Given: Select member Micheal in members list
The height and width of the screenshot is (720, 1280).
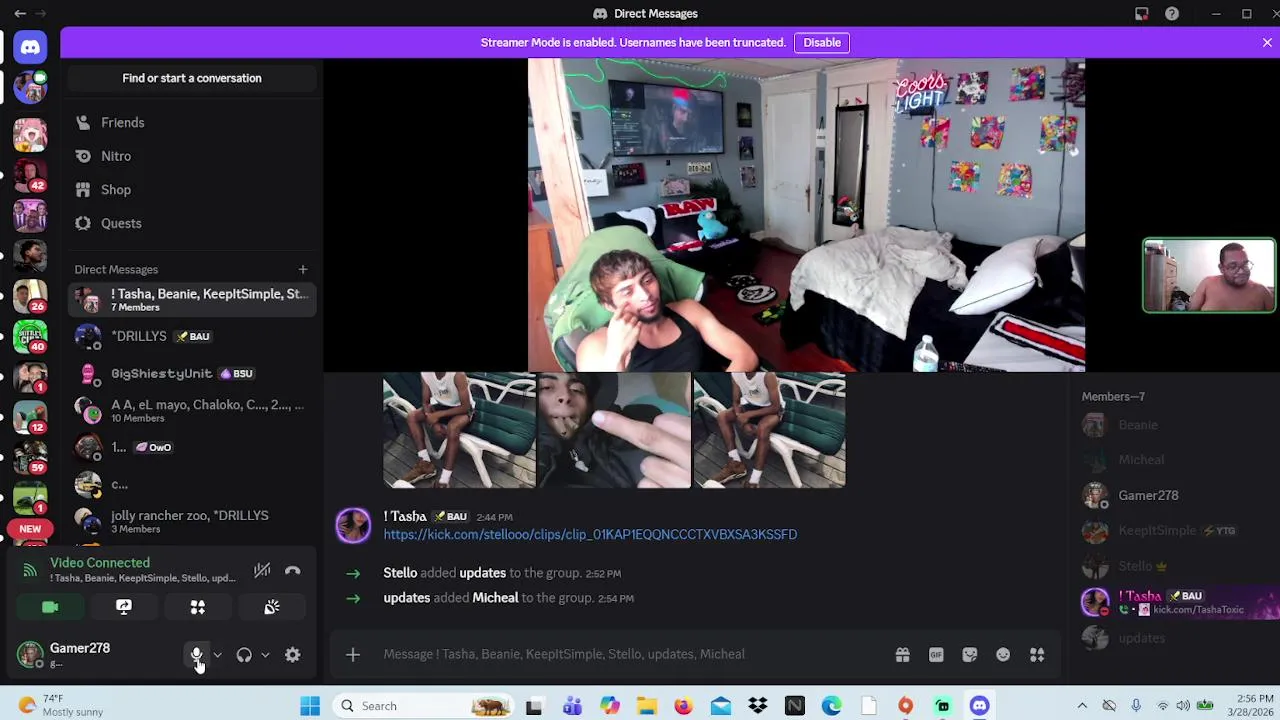Looking at the screenshot, I should click(x=1176, y=460).
